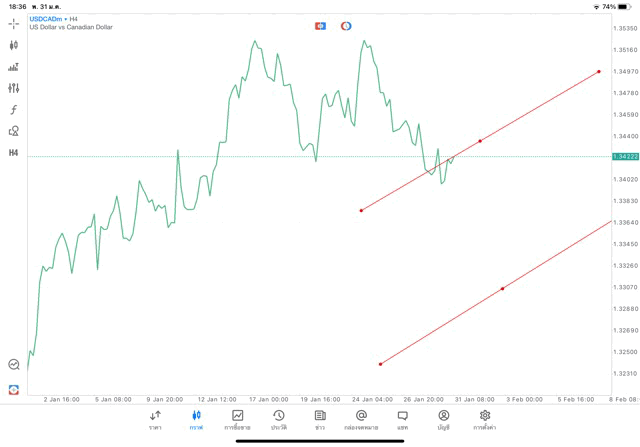This screenshot has height=447, width=640.
Task: Tap the red-blue circular icon above chart
Action: 346,26
